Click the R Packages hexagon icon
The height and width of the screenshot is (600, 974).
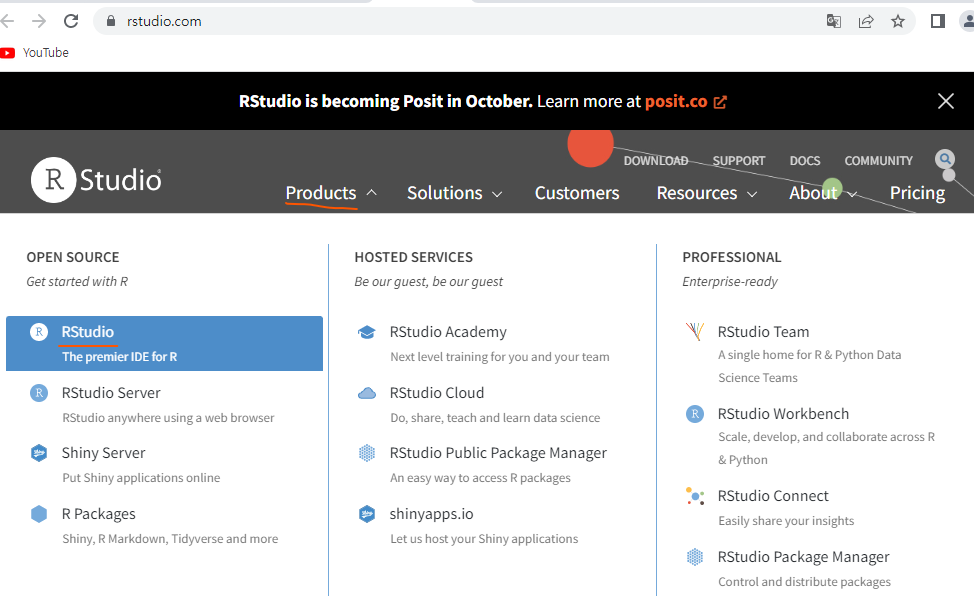(39, 514)
